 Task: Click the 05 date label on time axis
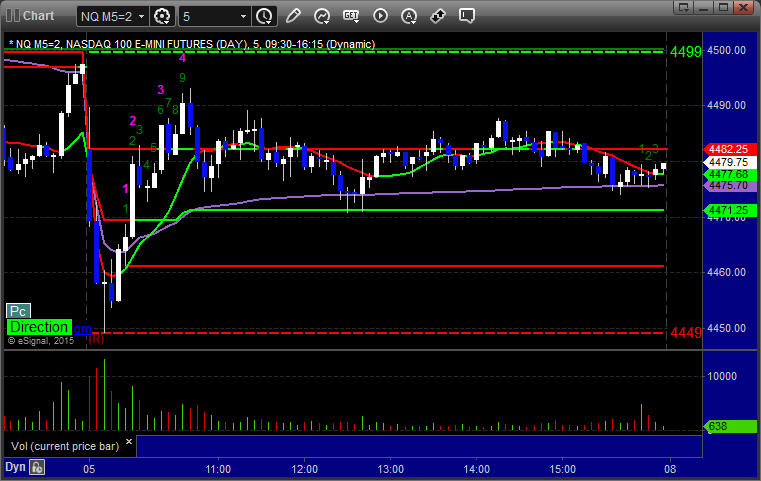coord(89,469)
